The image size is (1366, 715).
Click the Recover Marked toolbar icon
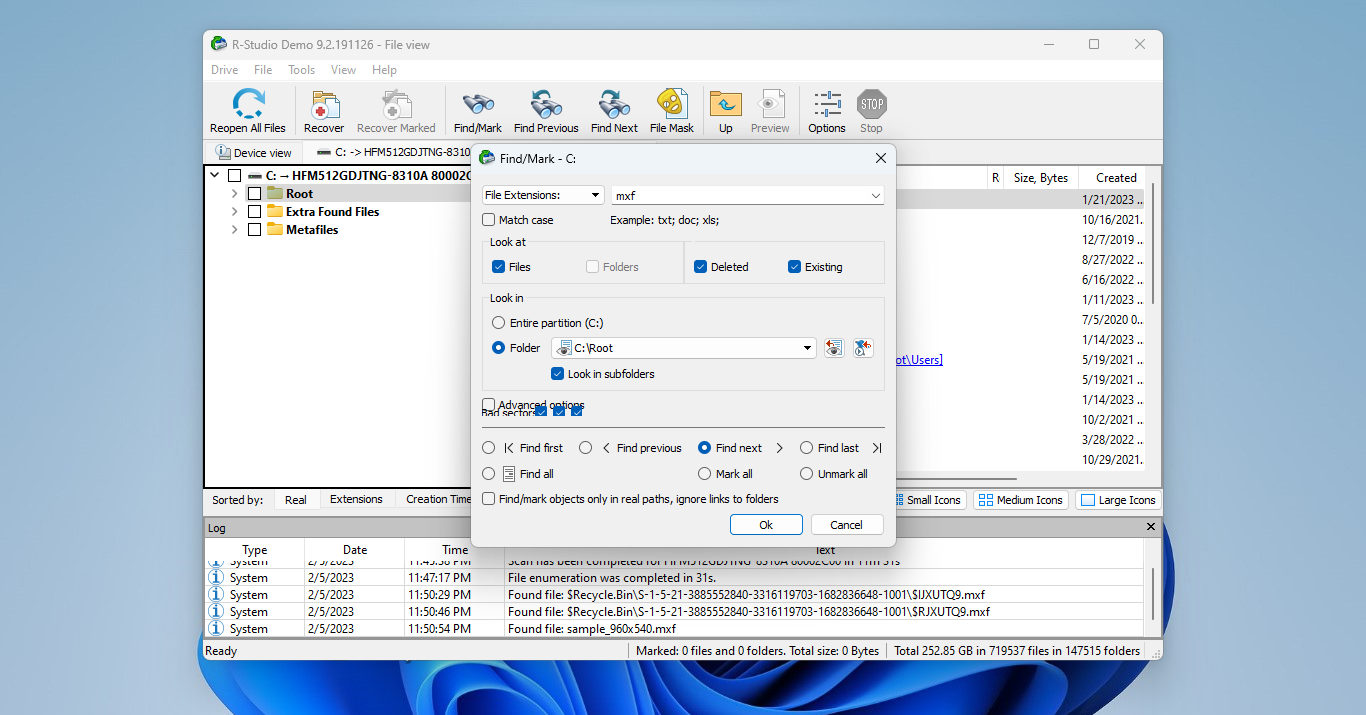pyautogui.click(x=396, y=104)
